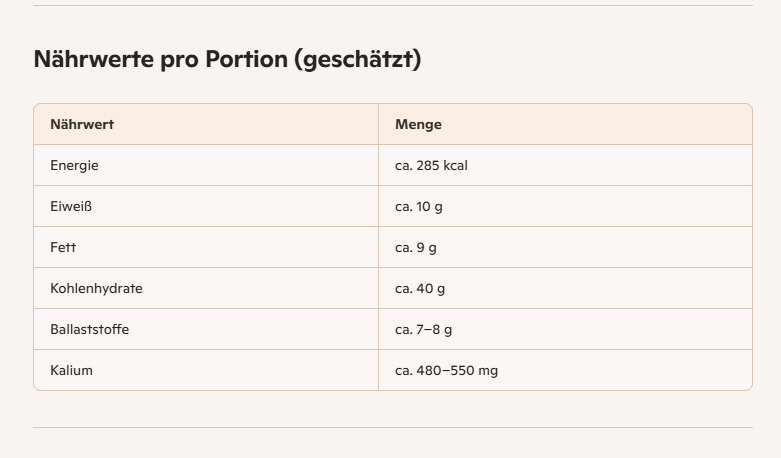781x458 pixels.
Task: Select the "ca. 40 g" value
Action: pos(420,289)
